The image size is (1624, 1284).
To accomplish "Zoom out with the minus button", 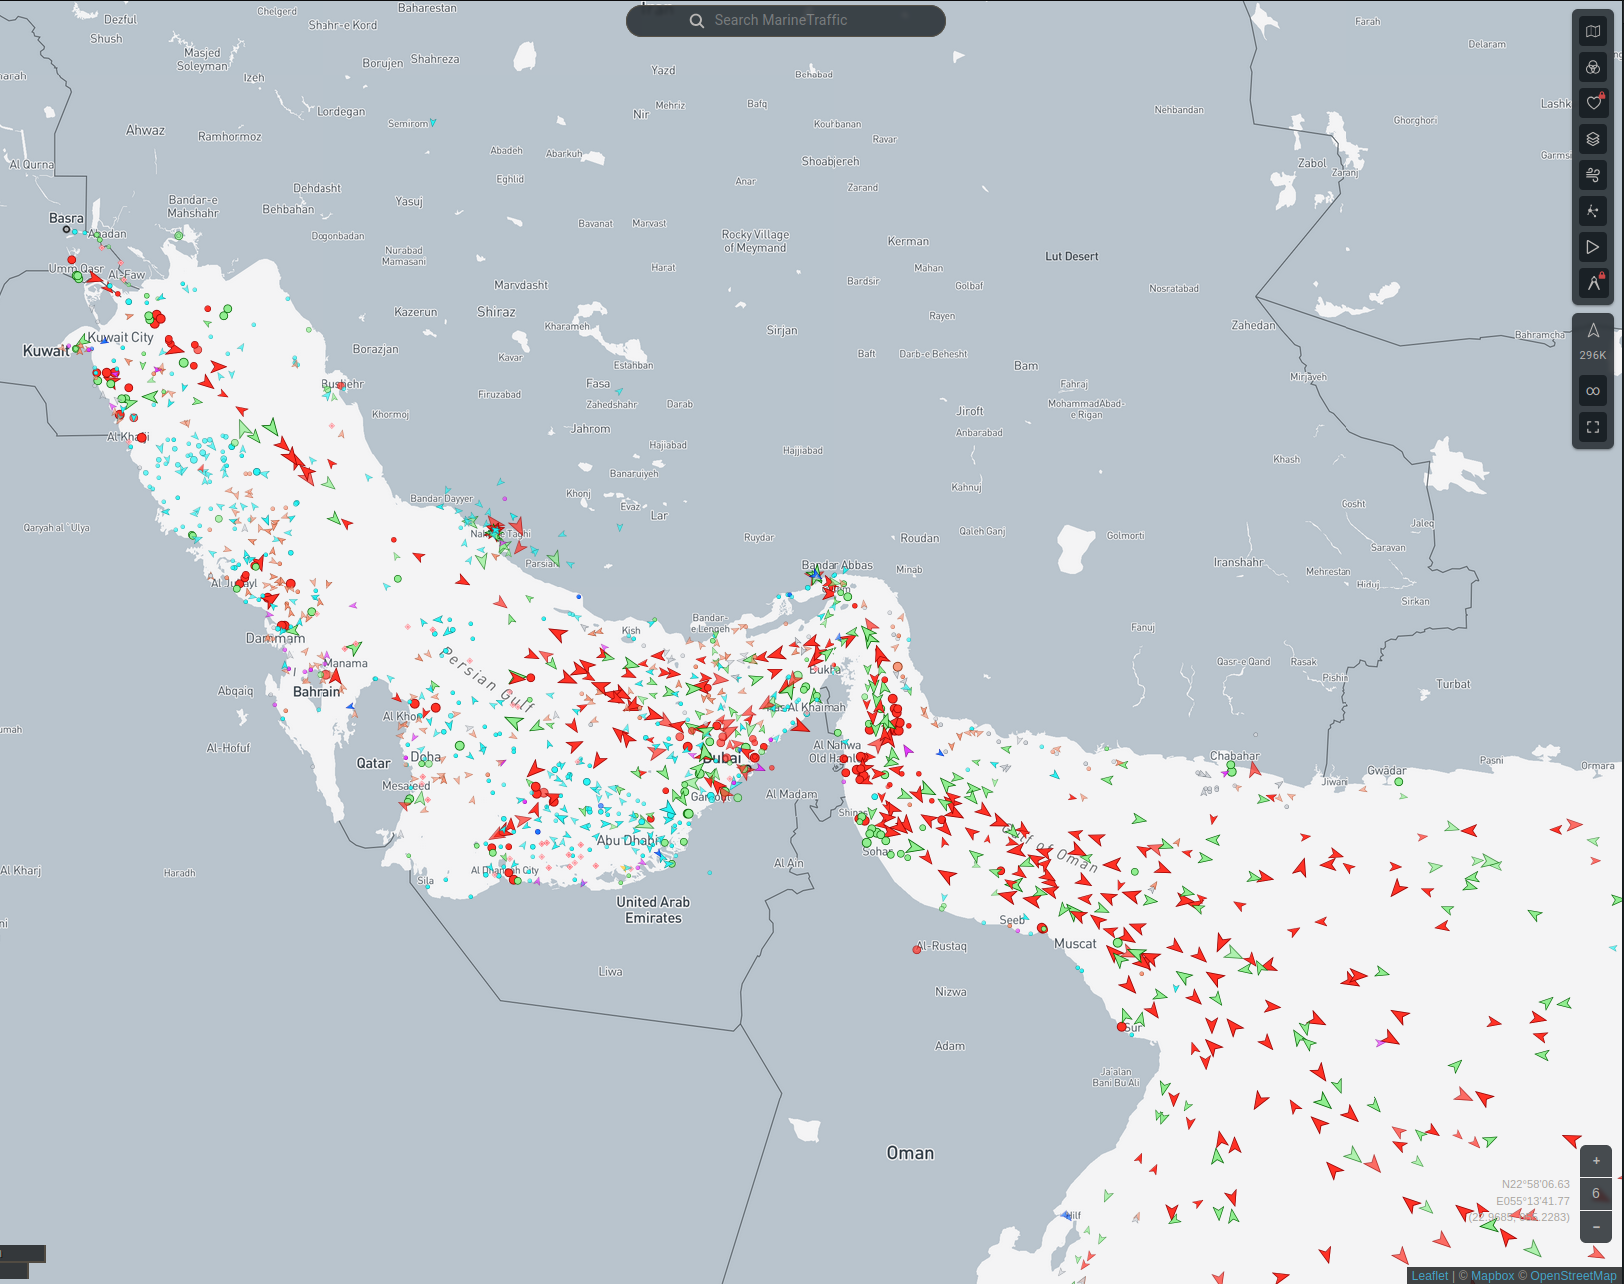I will coord(1596,1226).
